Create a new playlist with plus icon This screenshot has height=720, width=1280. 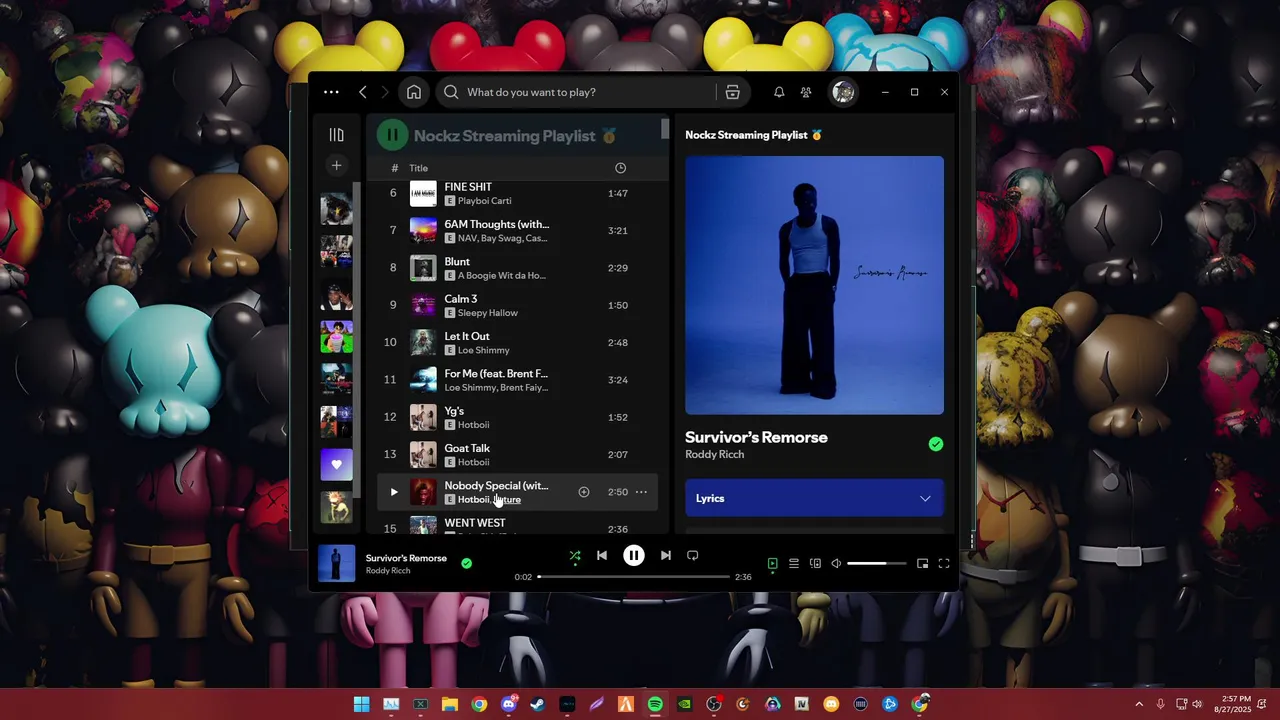pyautogui.click(x=336, y=165)
